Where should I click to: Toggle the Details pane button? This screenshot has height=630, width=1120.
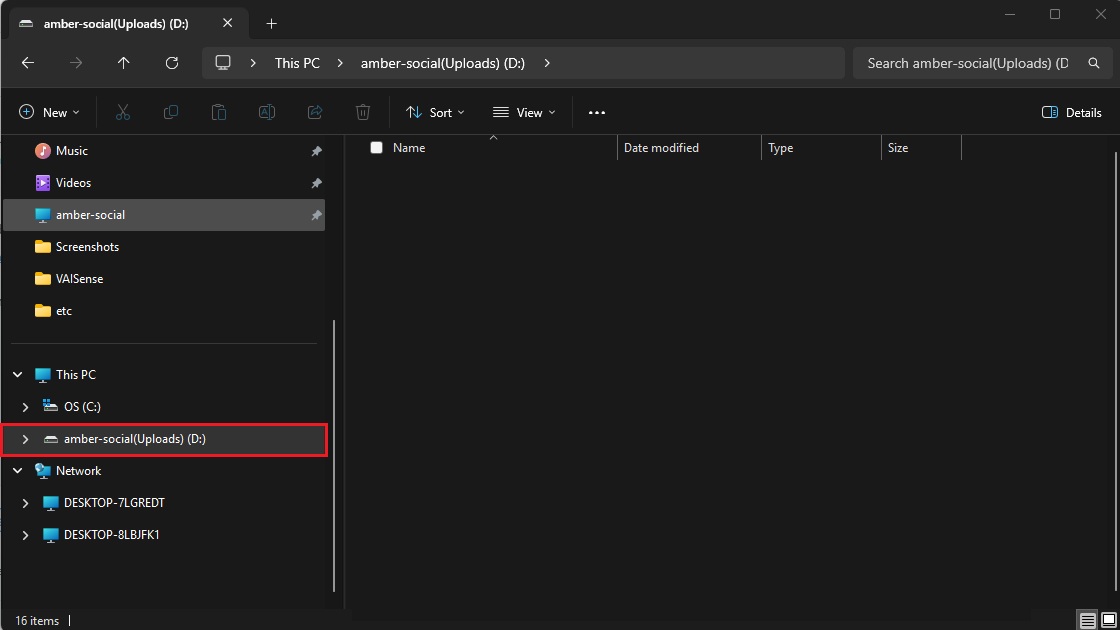1071,112
